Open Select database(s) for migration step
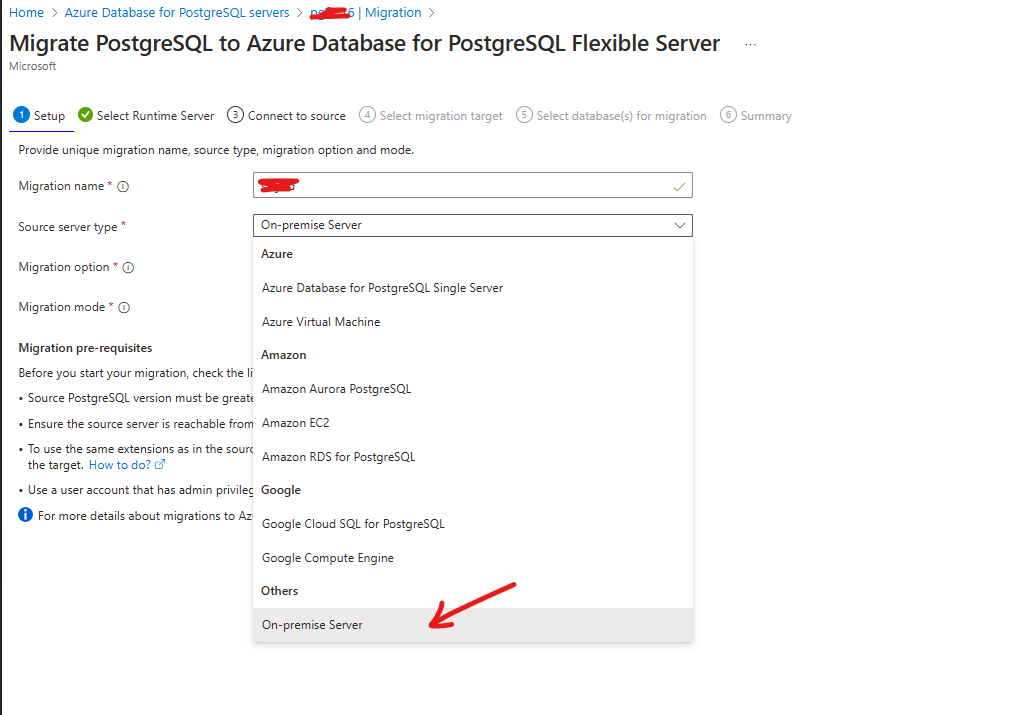This screenshot has width=1015, height=715. click(611, 116)
